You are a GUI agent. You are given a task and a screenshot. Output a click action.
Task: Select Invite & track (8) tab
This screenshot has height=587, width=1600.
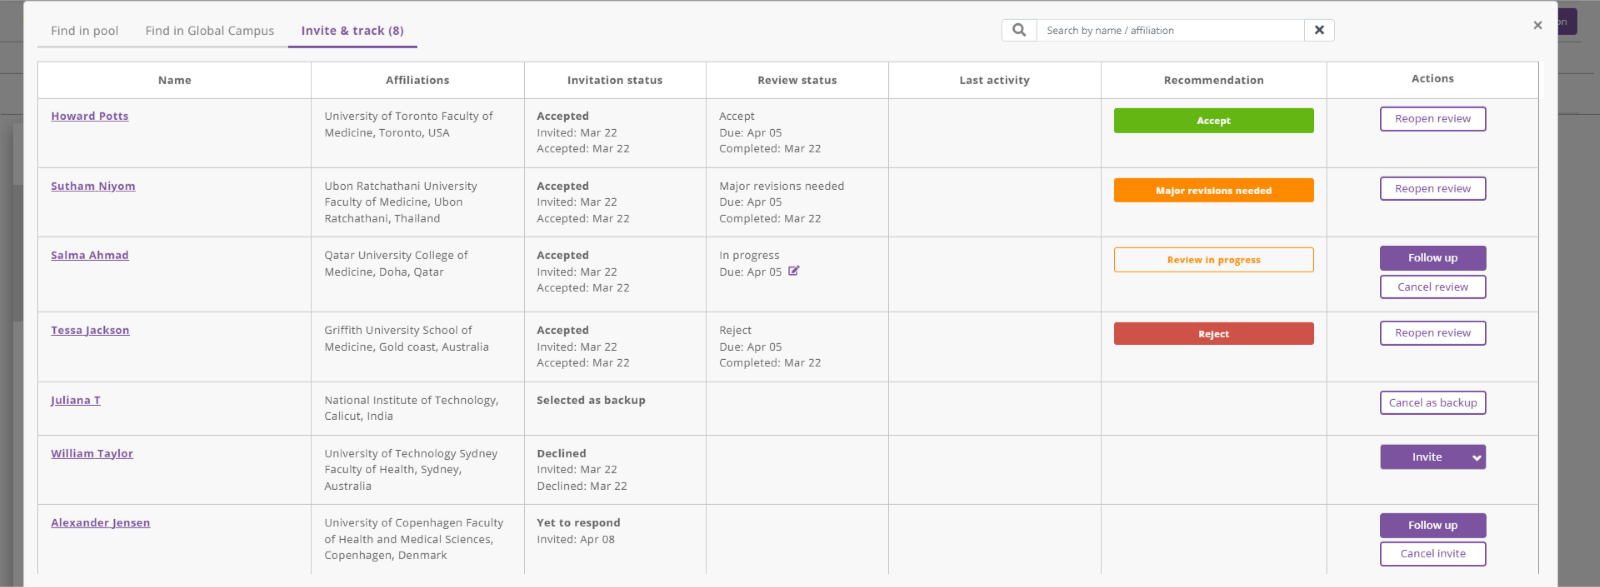pyautogui.click(x=352, y=31)
